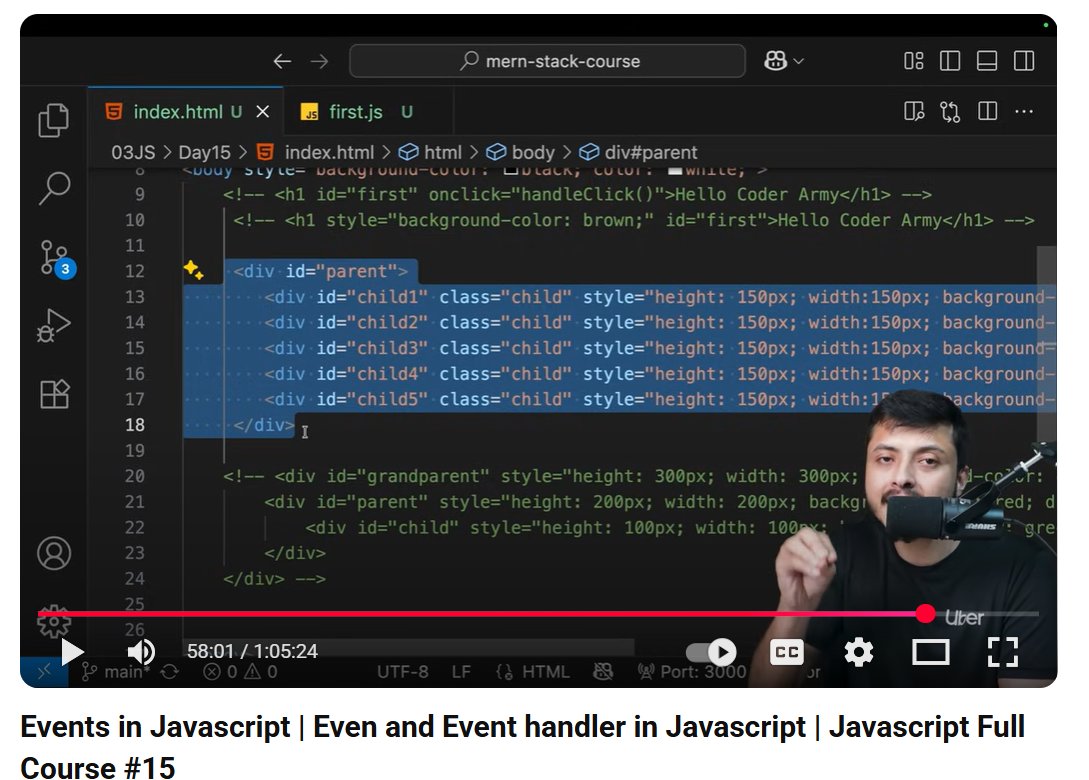Enter full screen video mode
The height and width of the screenshot is (780, 1089).
(1003, 652)
